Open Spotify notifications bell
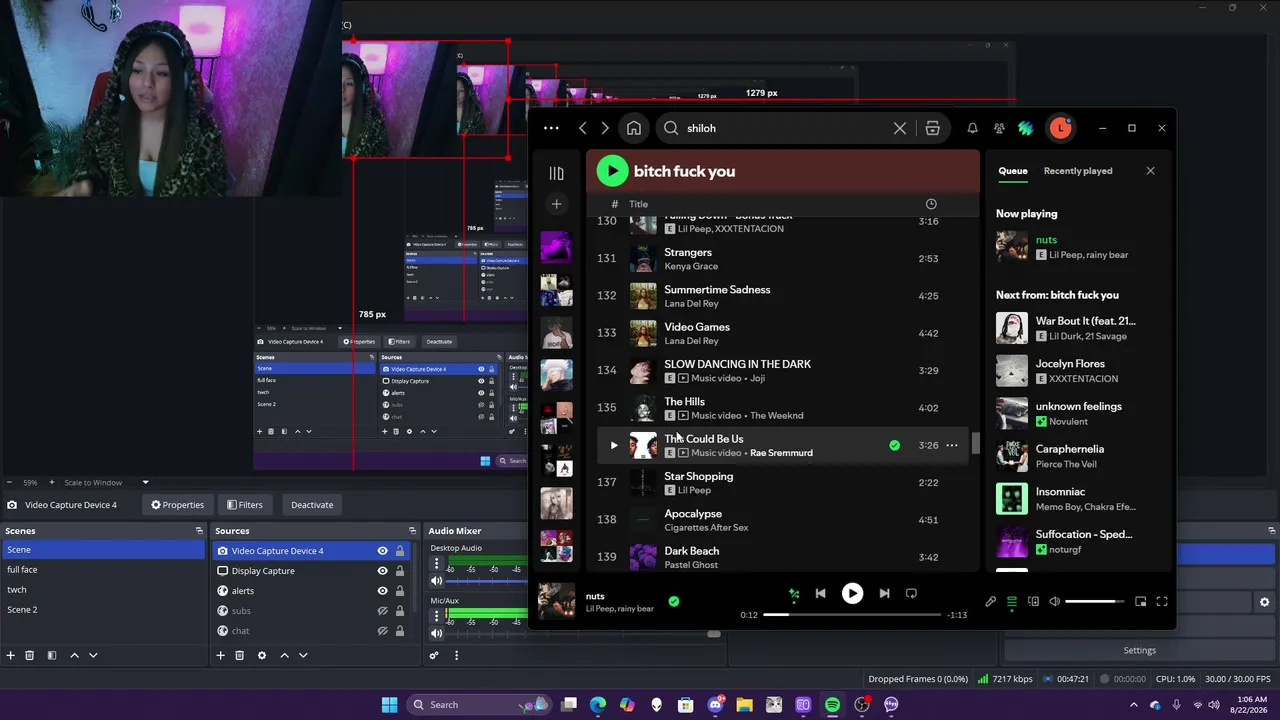 pyautogui.click(x=972, y=128)
